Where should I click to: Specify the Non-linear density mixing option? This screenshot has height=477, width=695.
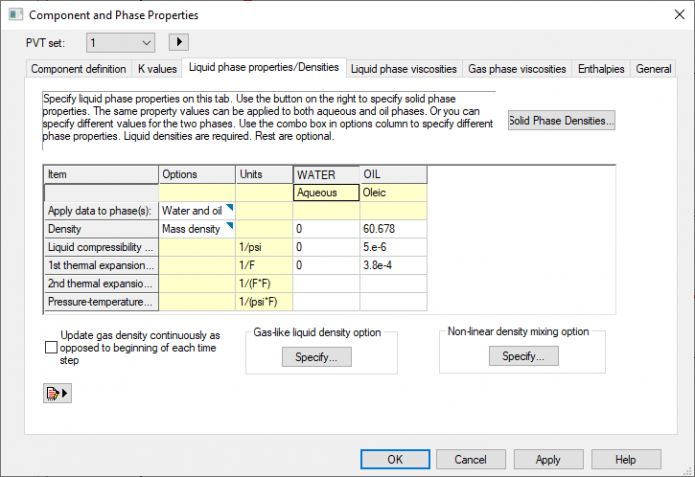(x=523, y=356)
